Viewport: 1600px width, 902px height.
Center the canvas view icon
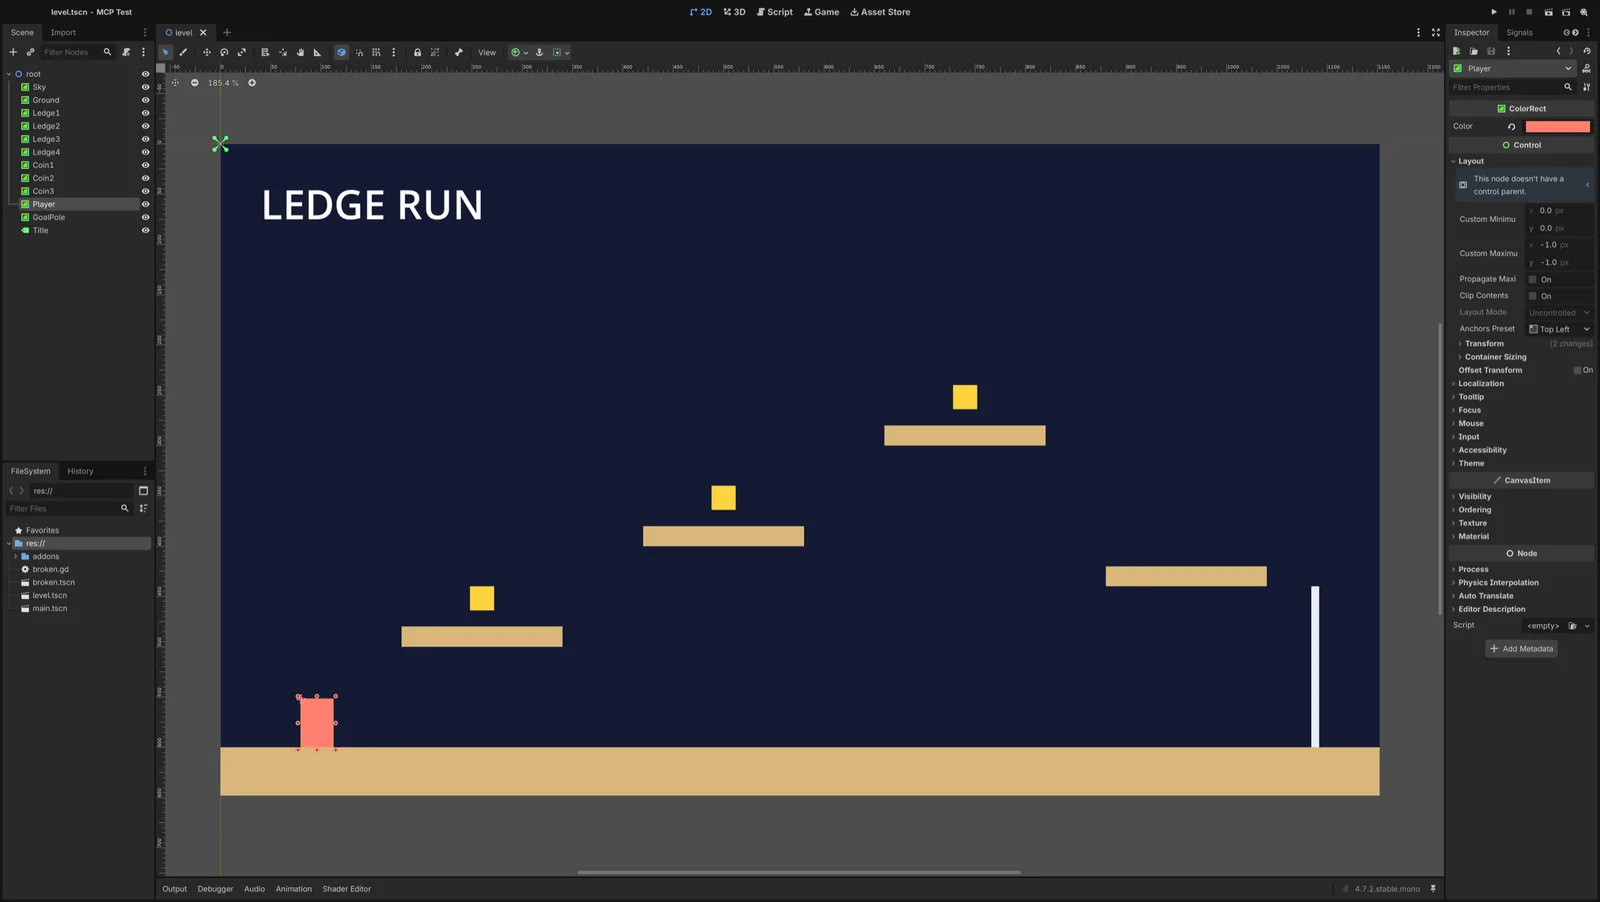pyautogui.click(x=175, y=83)
